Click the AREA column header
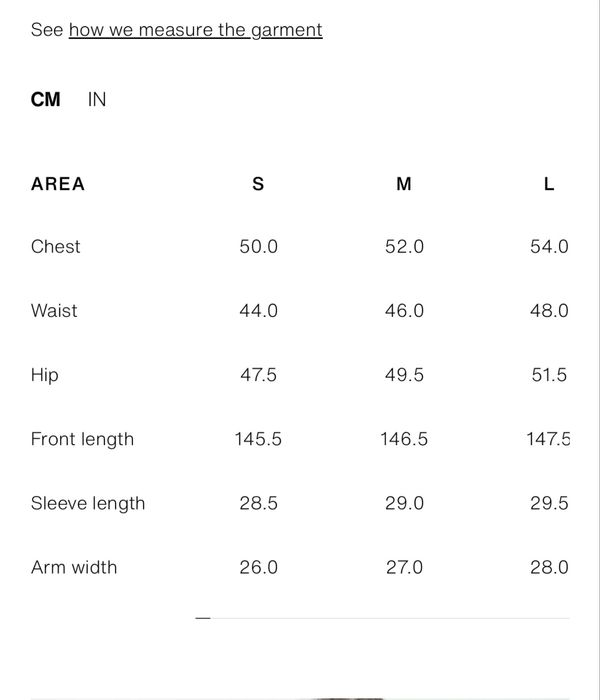 pos(58,184)
